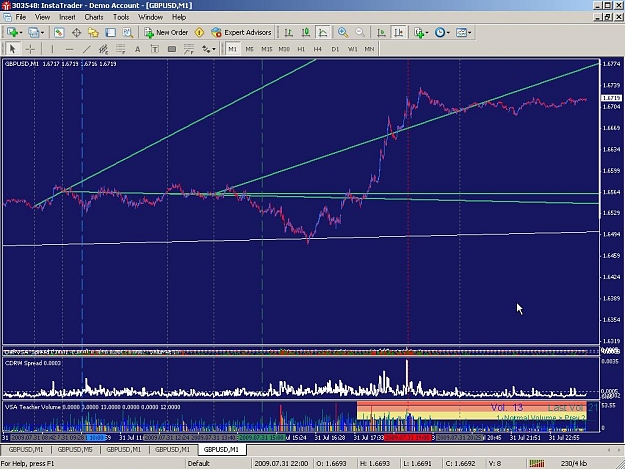
Task: Toggle chart Auto Scroll
Action: 381,32
